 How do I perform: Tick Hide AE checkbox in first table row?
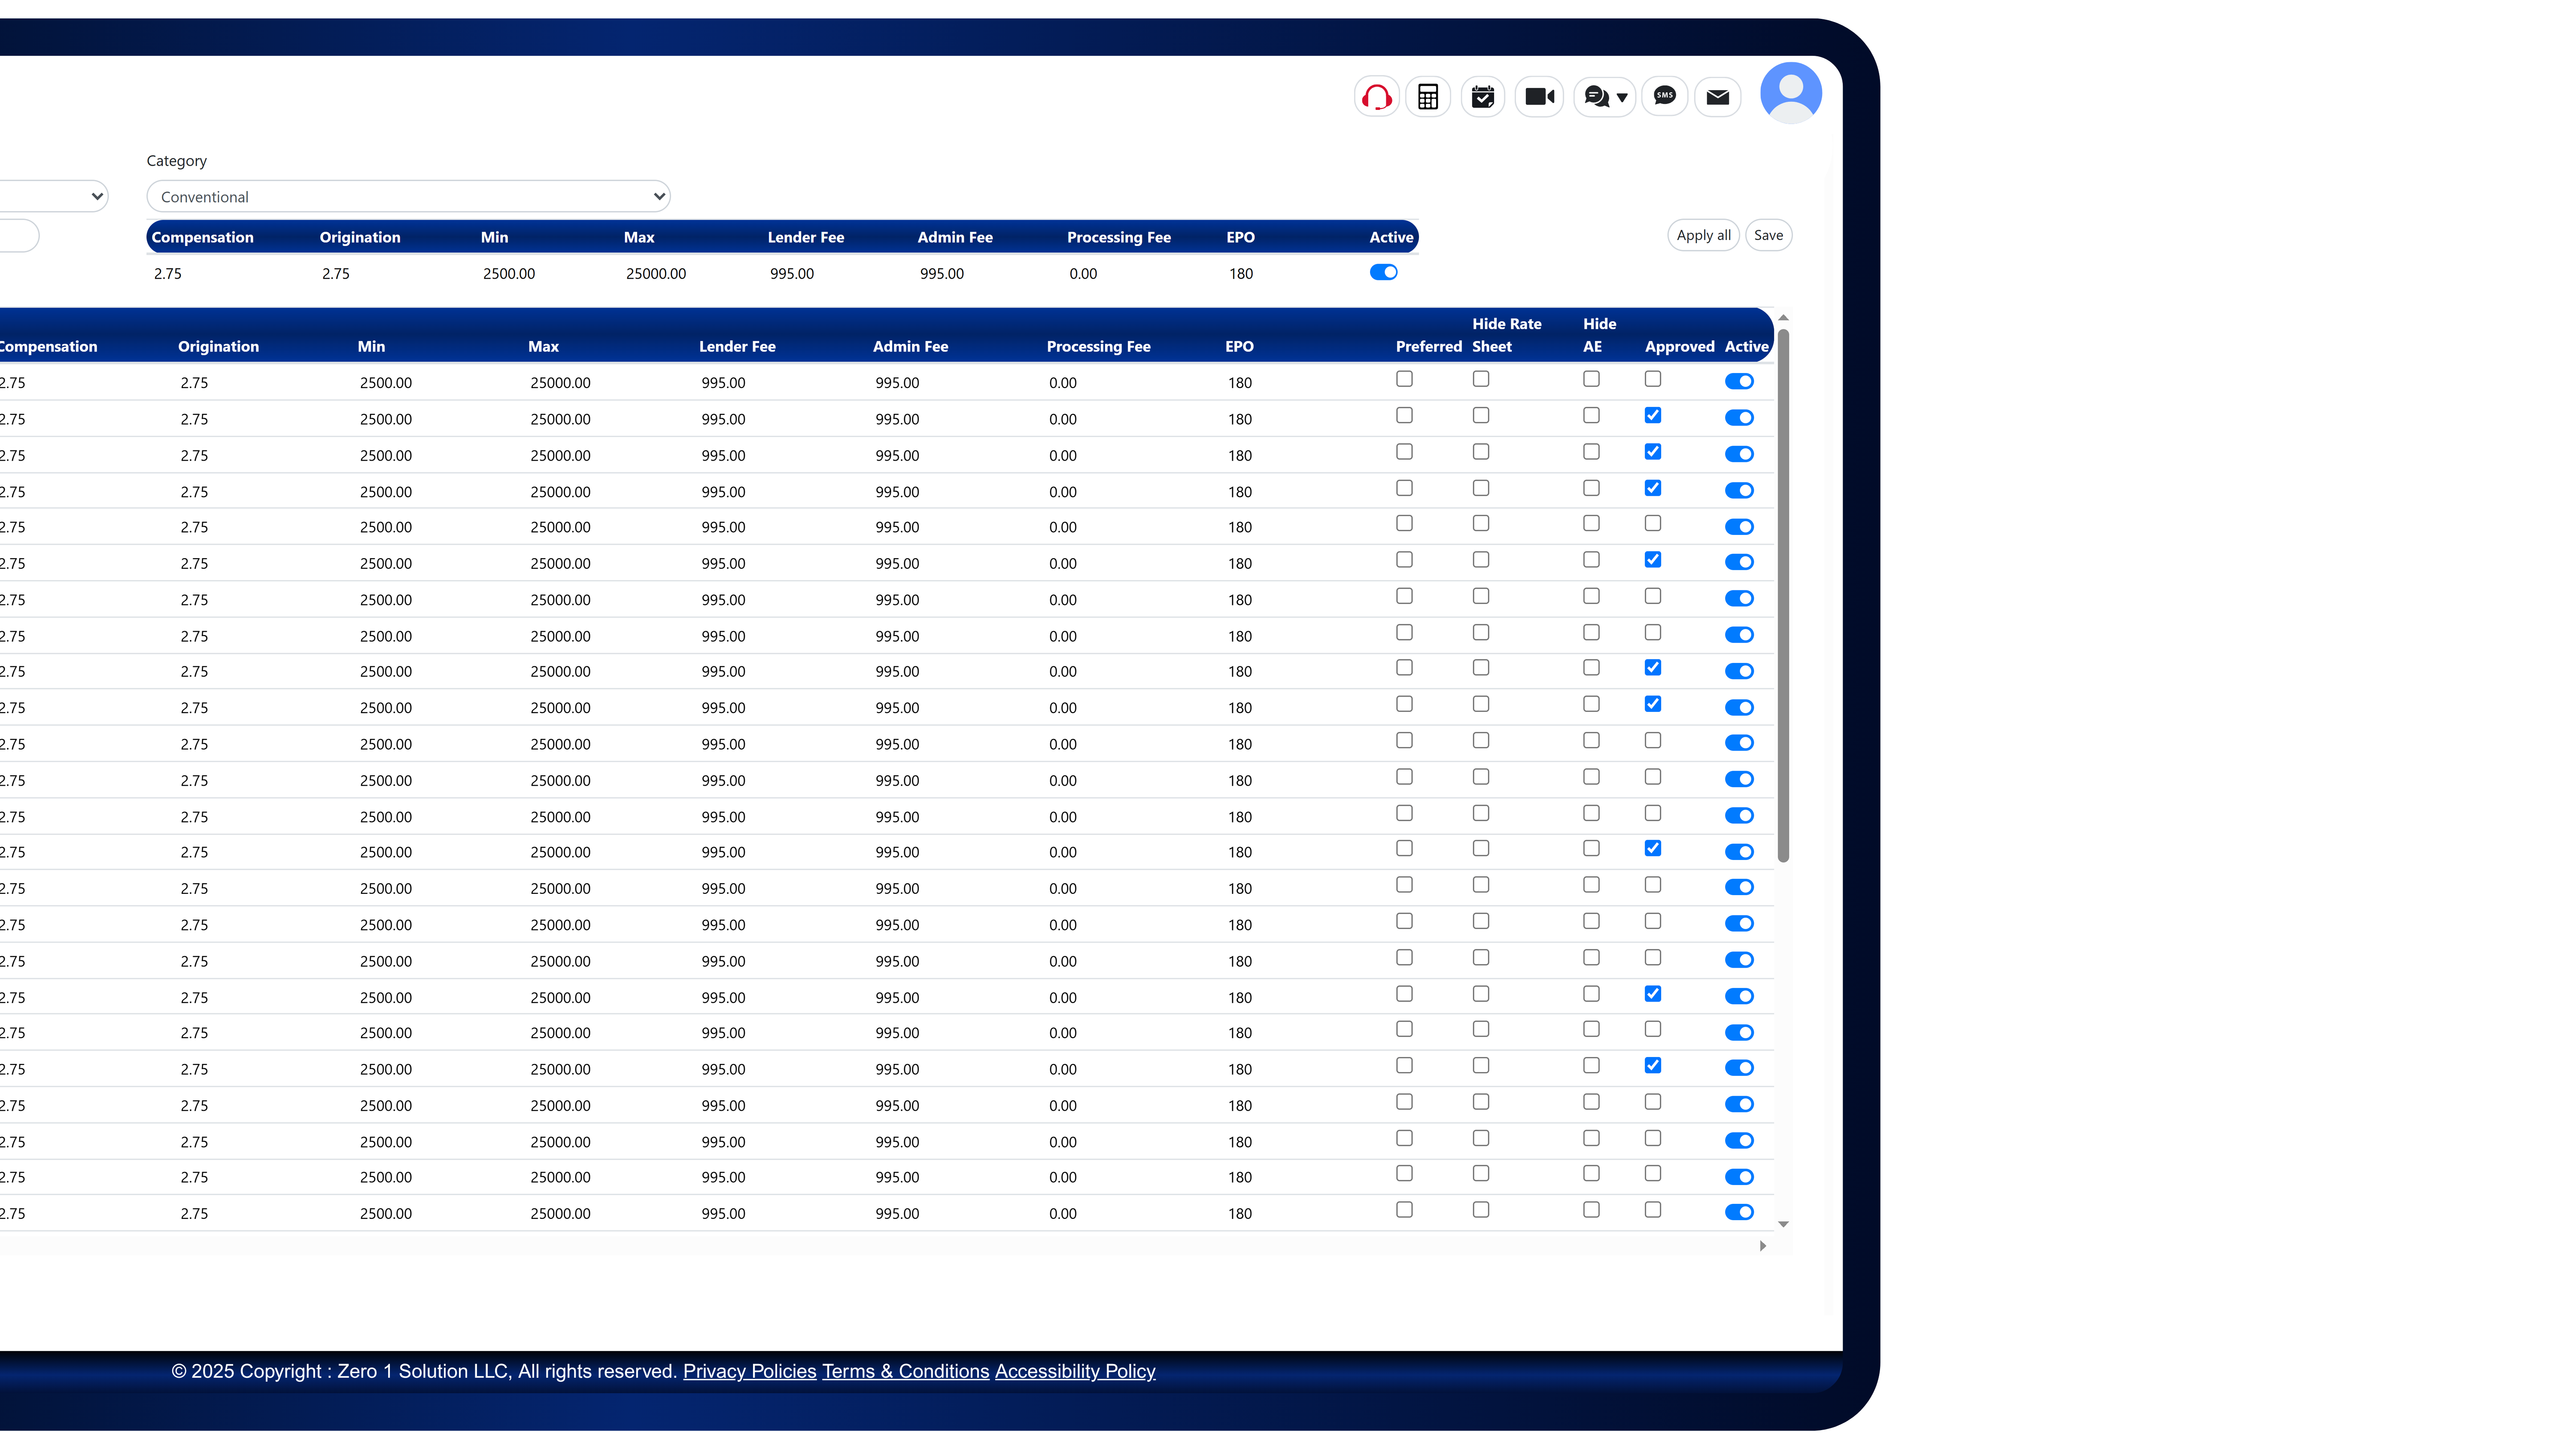(1591, 379)
